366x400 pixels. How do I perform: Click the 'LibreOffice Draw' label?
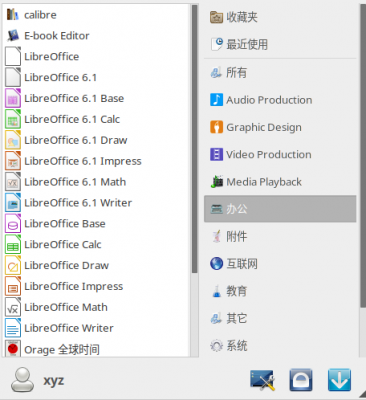(x=66, y=265)
